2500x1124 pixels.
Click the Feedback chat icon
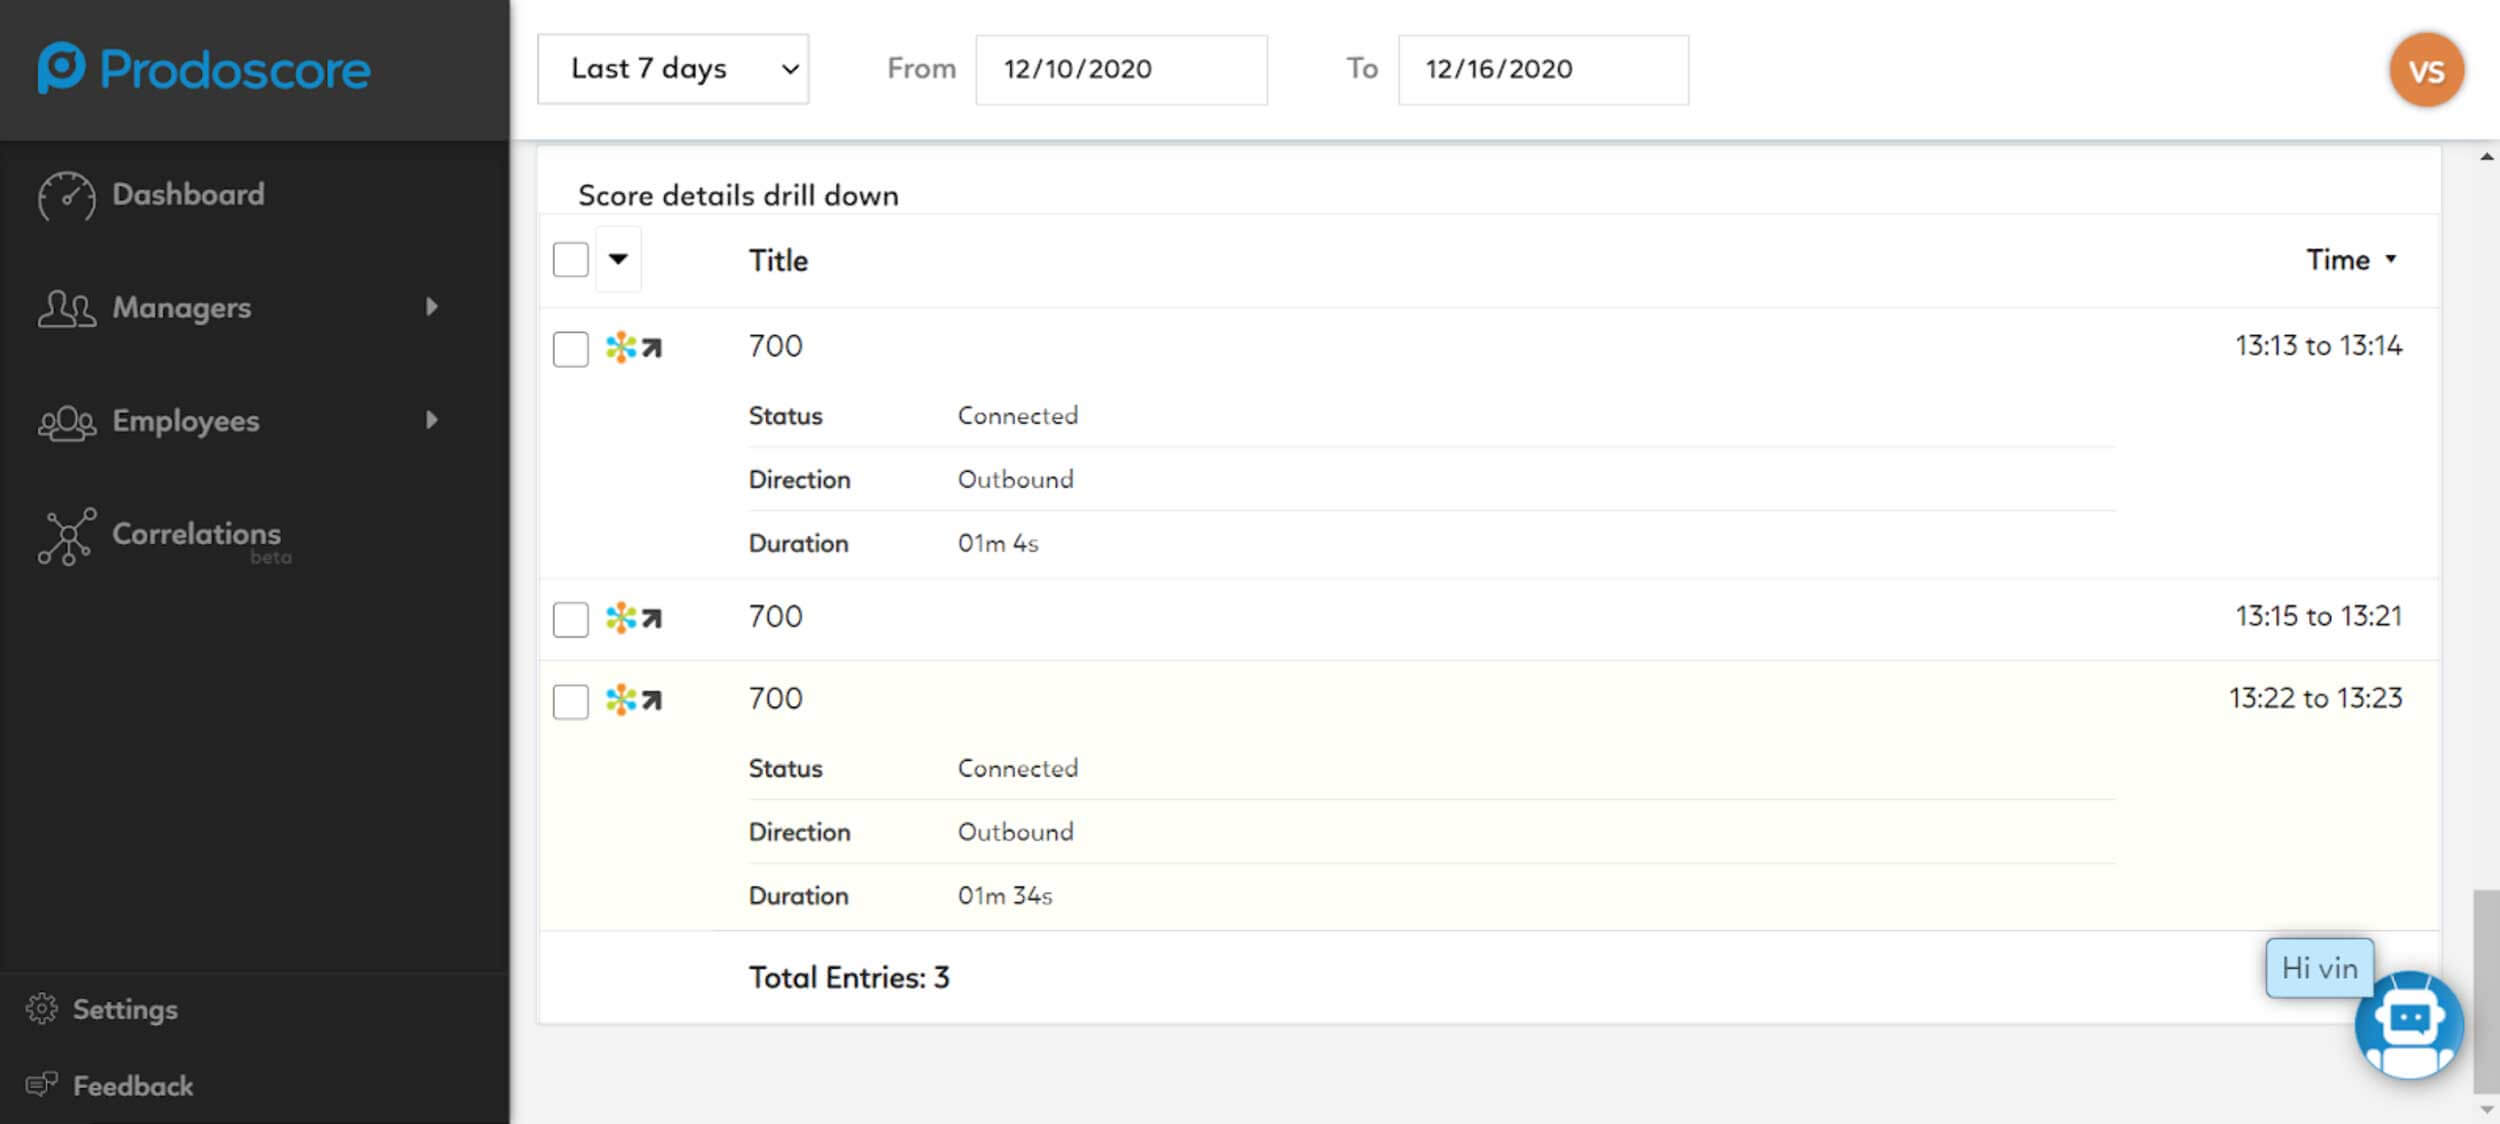click(x=41, y=1085)
